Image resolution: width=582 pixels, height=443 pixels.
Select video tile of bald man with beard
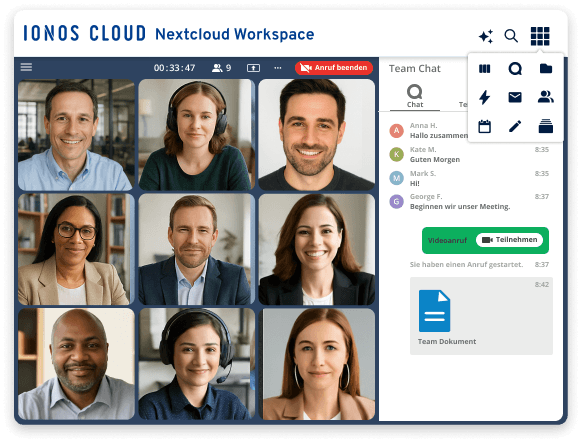coord(76,364)
